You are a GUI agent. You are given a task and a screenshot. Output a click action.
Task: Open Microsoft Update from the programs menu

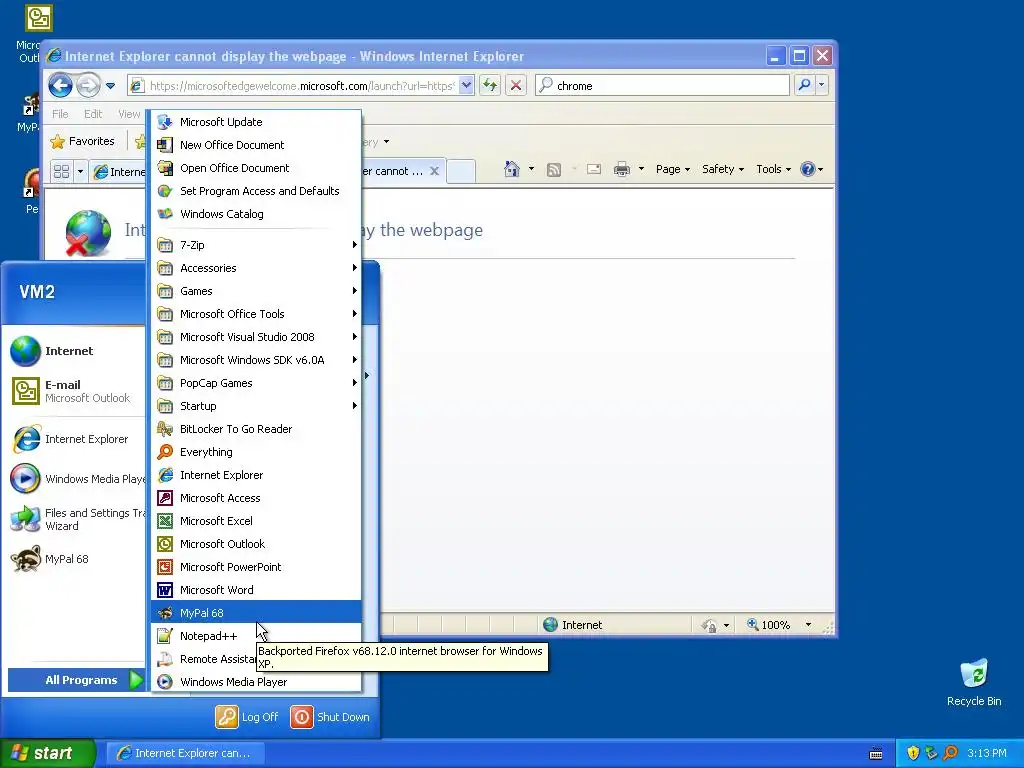point(256,122)
